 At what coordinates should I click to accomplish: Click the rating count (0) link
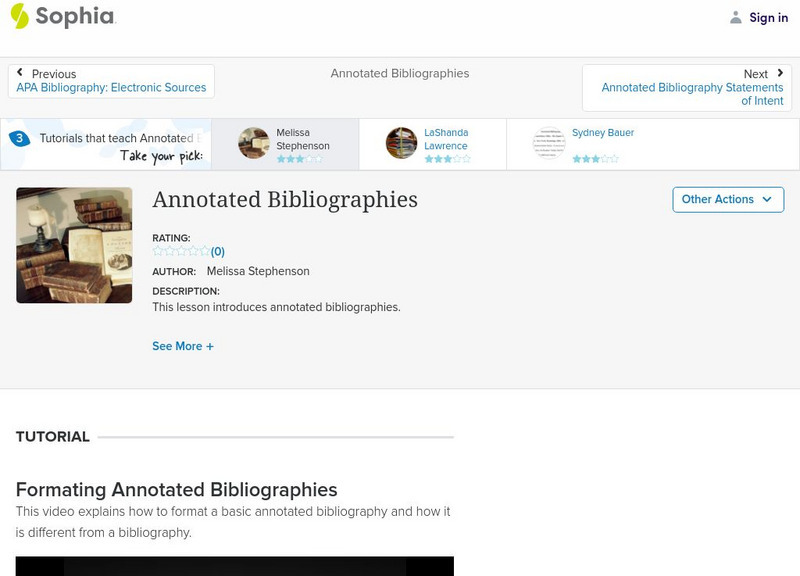tap(218, 252)
